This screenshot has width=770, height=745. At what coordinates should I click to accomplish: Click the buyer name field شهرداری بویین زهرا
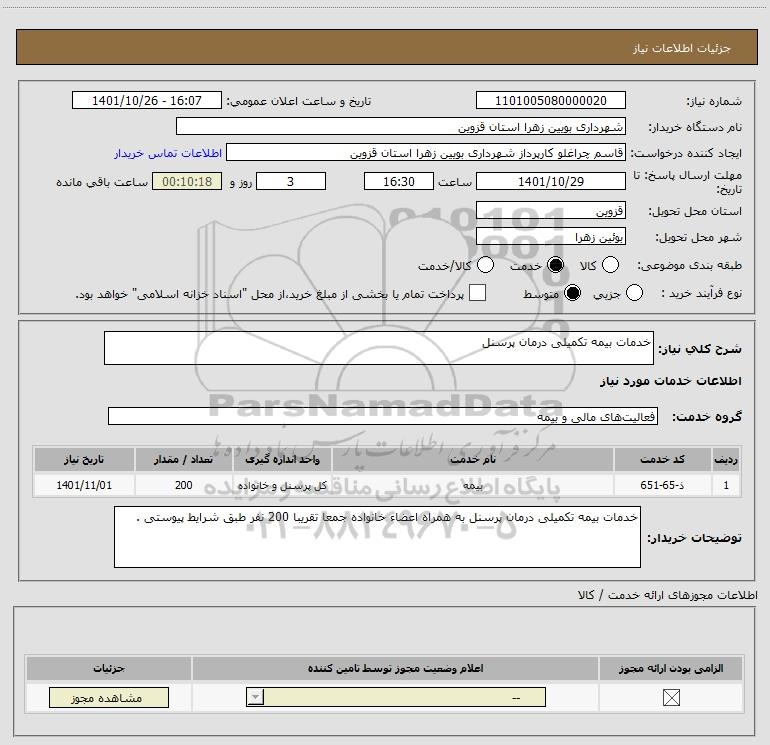tap(401, 126)
